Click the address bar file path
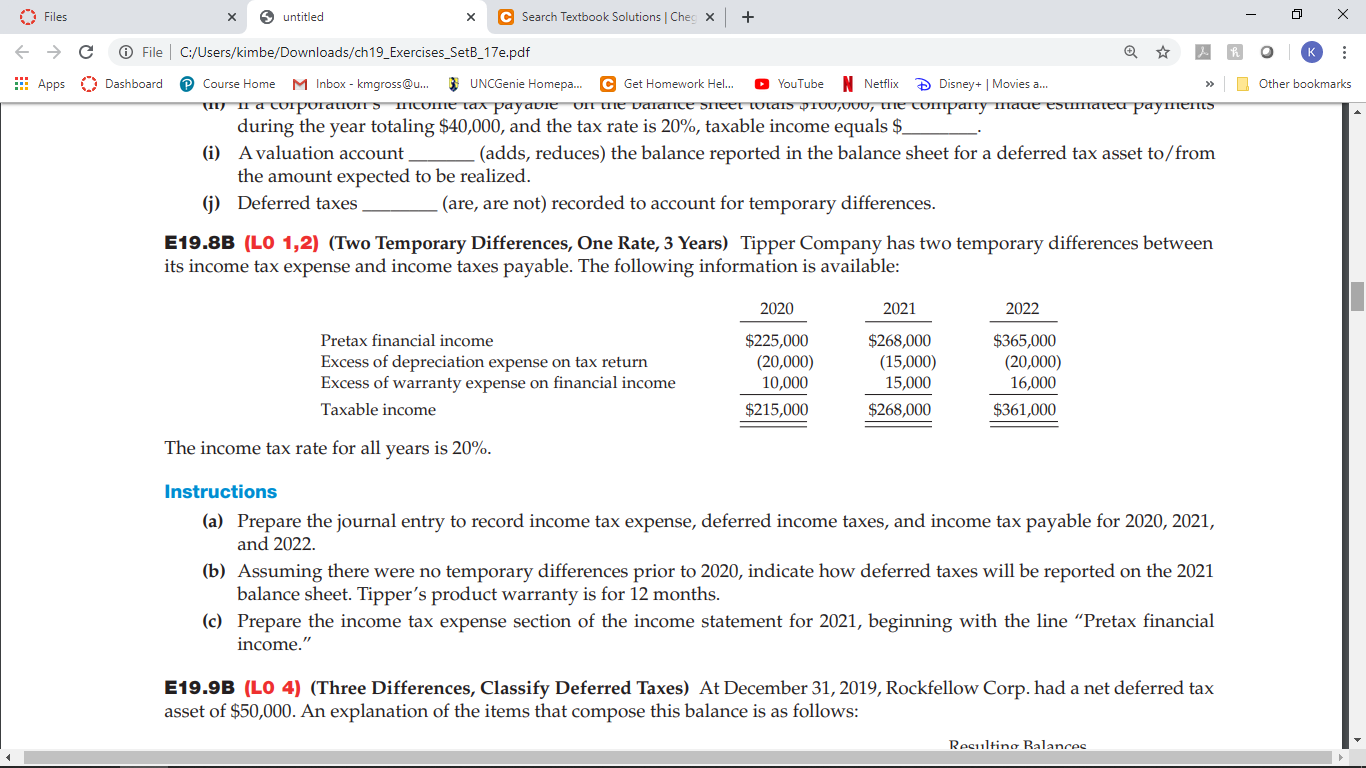 tap(354, 52)
